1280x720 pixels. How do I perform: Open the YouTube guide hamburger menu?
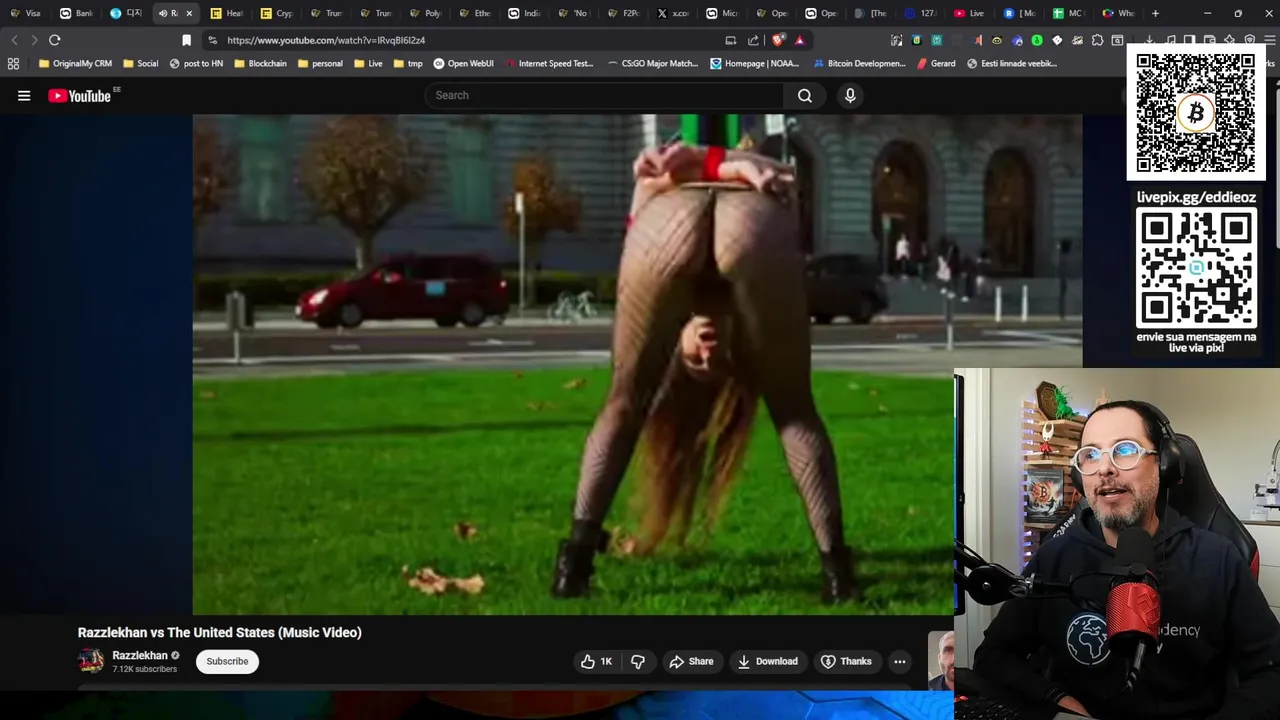click(24, 96)
